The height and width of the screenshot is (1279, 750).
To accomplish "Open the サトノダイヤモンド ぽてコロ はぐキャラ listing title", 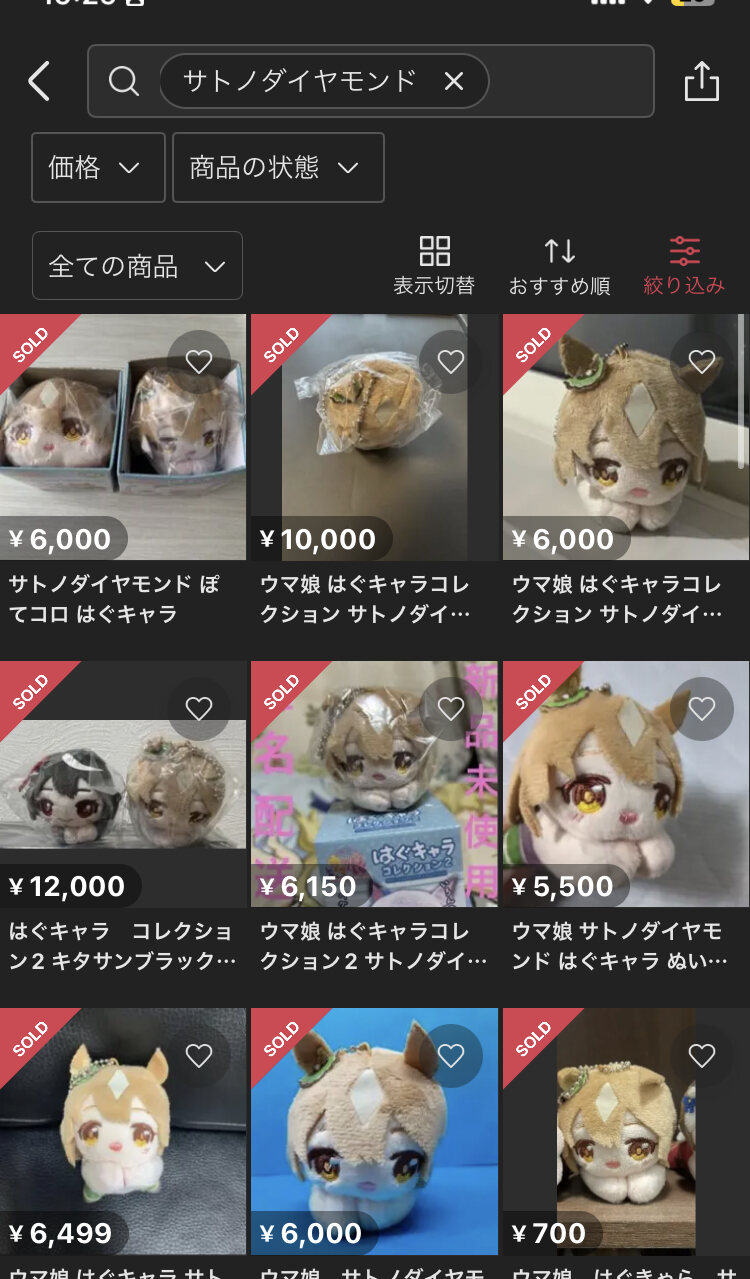I will coord(114,599).
